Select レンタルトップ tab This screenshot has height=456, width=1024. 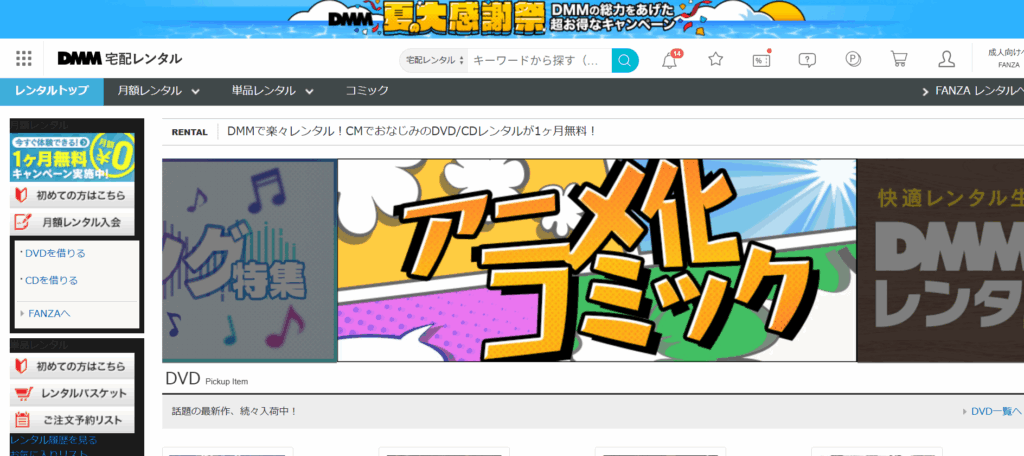click(52, 91)
